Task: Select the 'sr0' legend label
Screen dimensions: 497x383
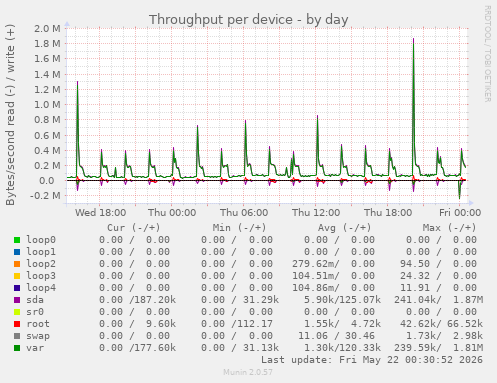Action: click(x=35, y=312)
